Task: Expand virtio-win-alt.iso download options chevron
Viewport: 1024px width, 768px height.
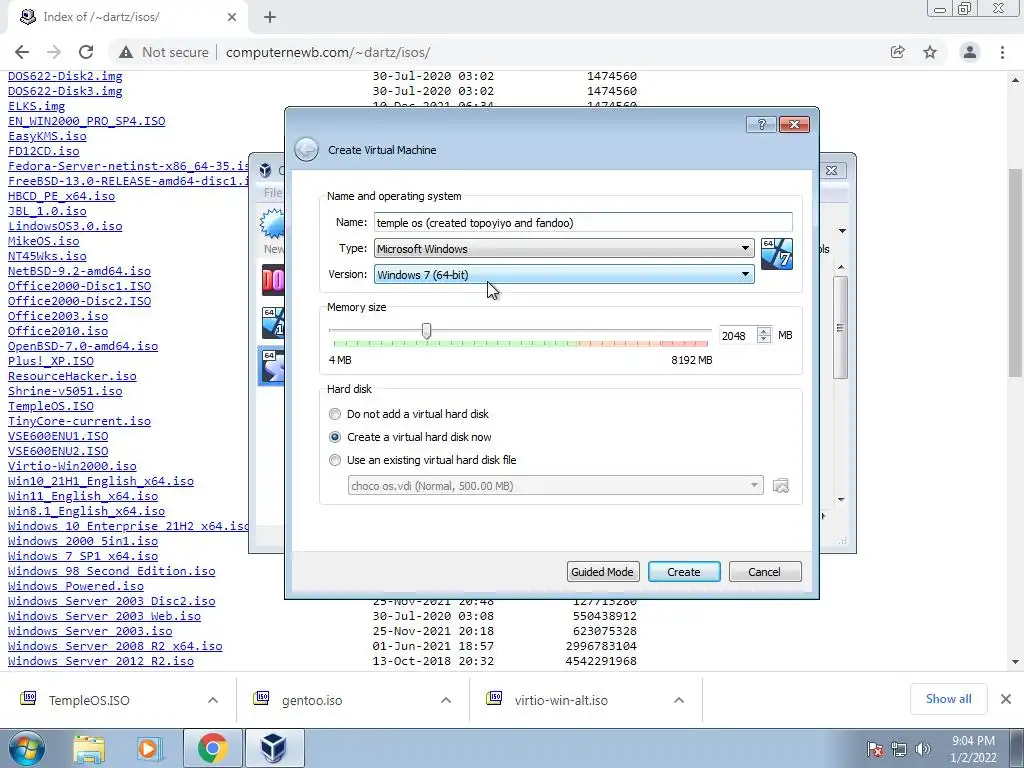Action: click(x=679, y=700)
